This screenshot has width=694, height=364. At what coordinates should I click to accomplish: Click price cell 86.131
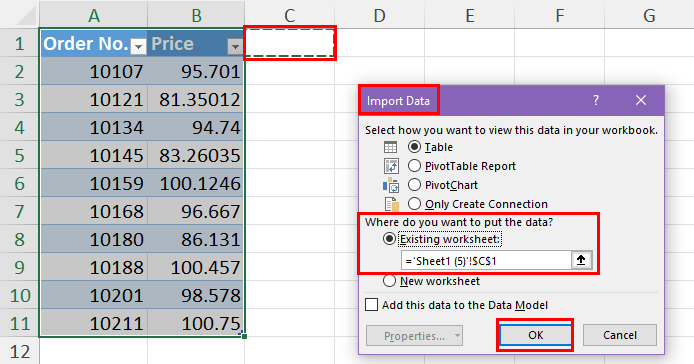coord(196,240)
